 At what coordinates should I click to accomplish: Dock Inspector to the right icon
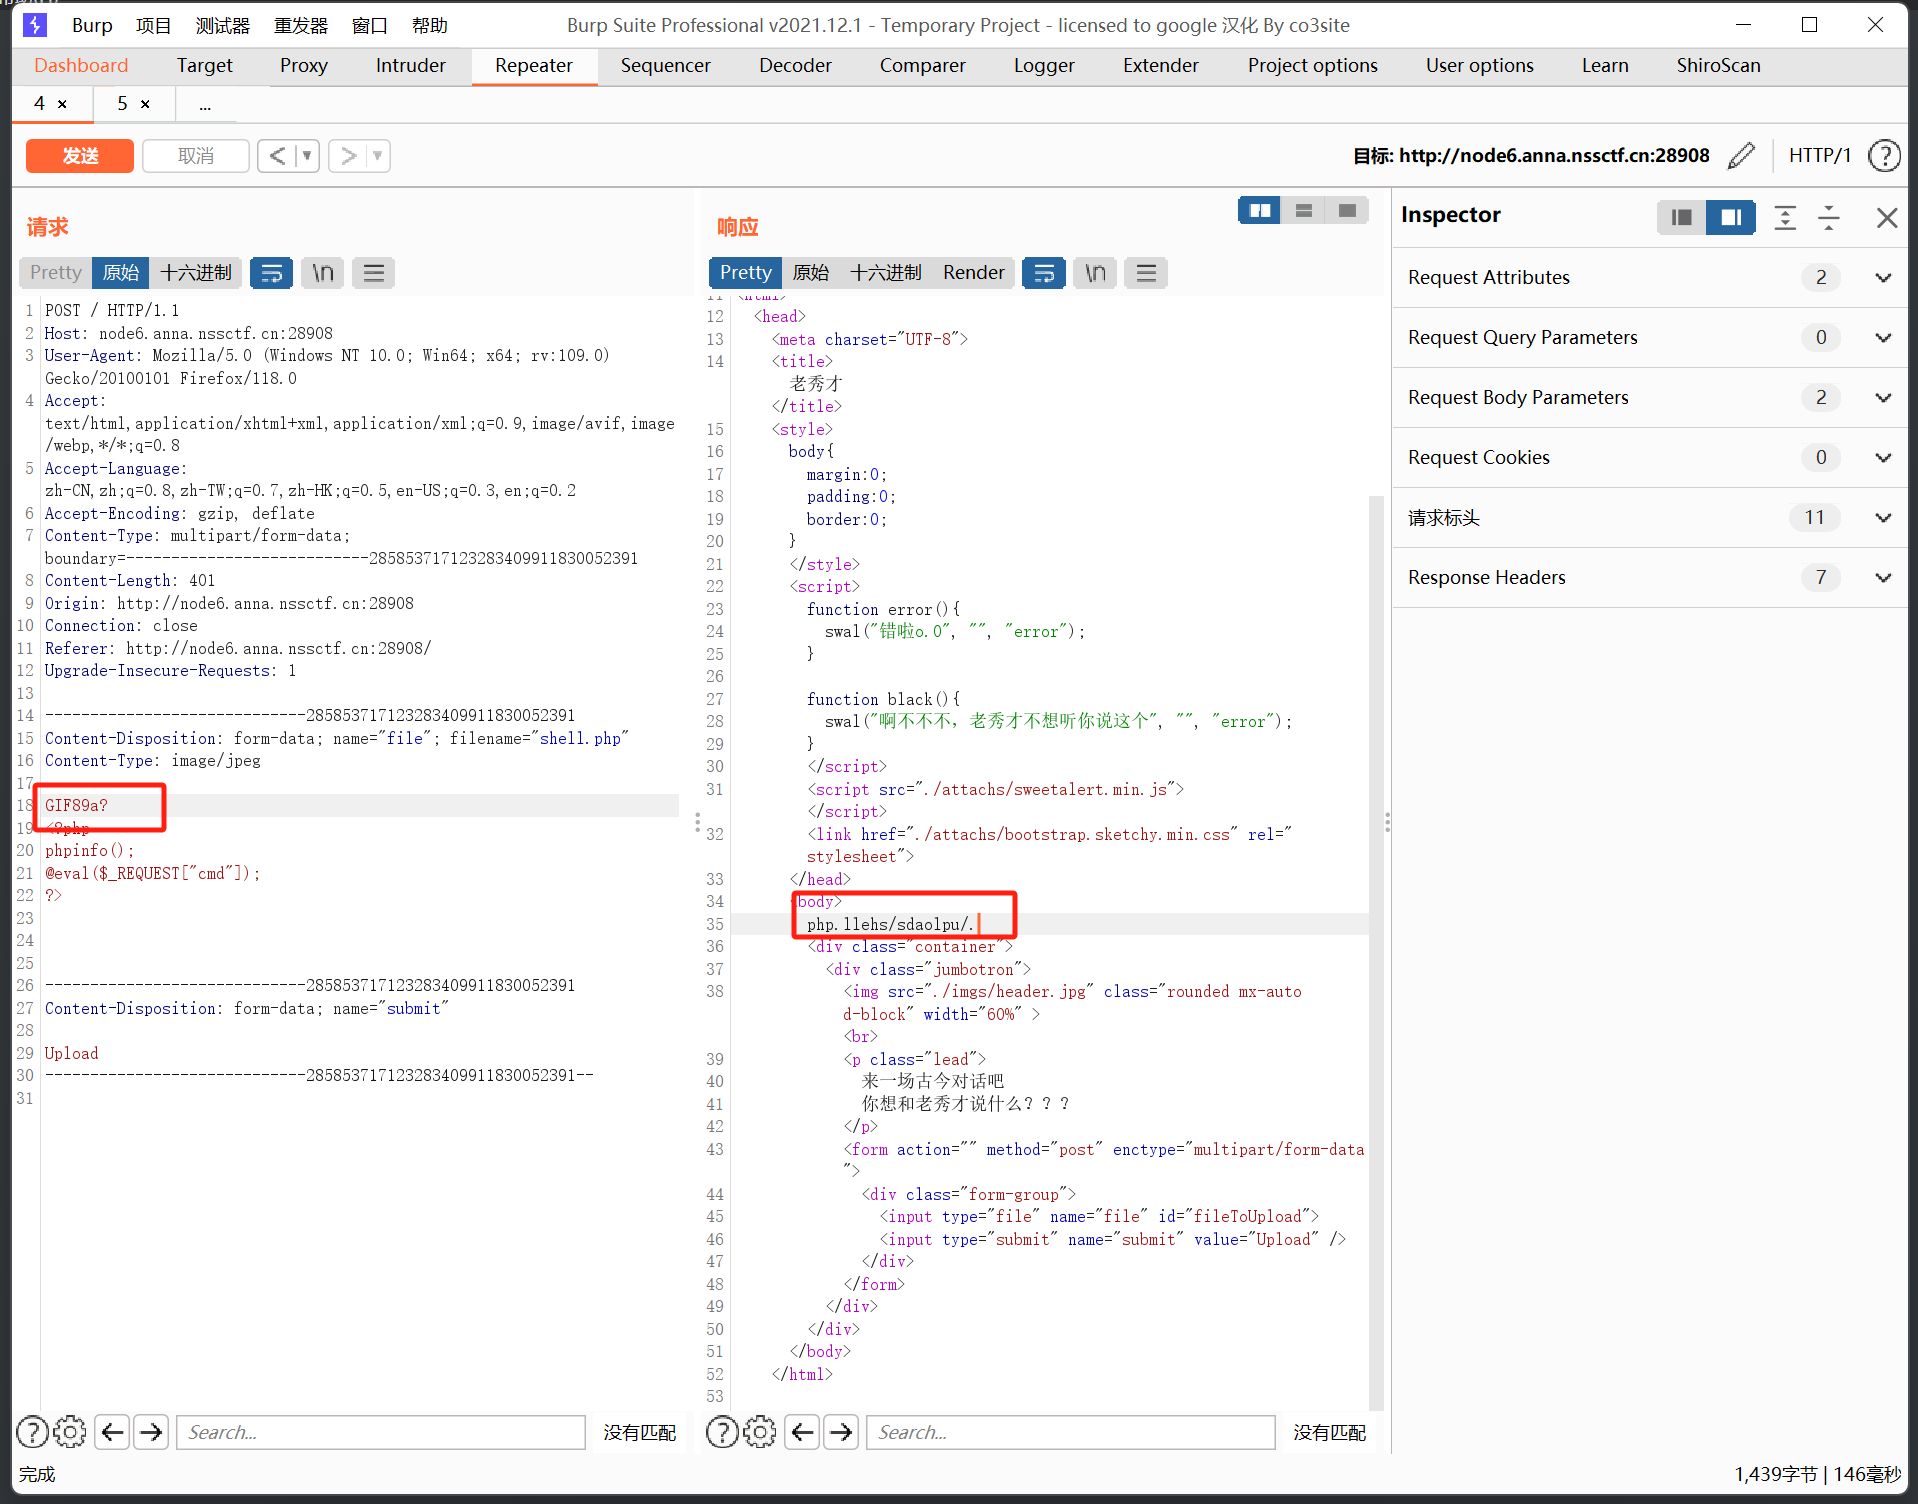coord(1730,217)
